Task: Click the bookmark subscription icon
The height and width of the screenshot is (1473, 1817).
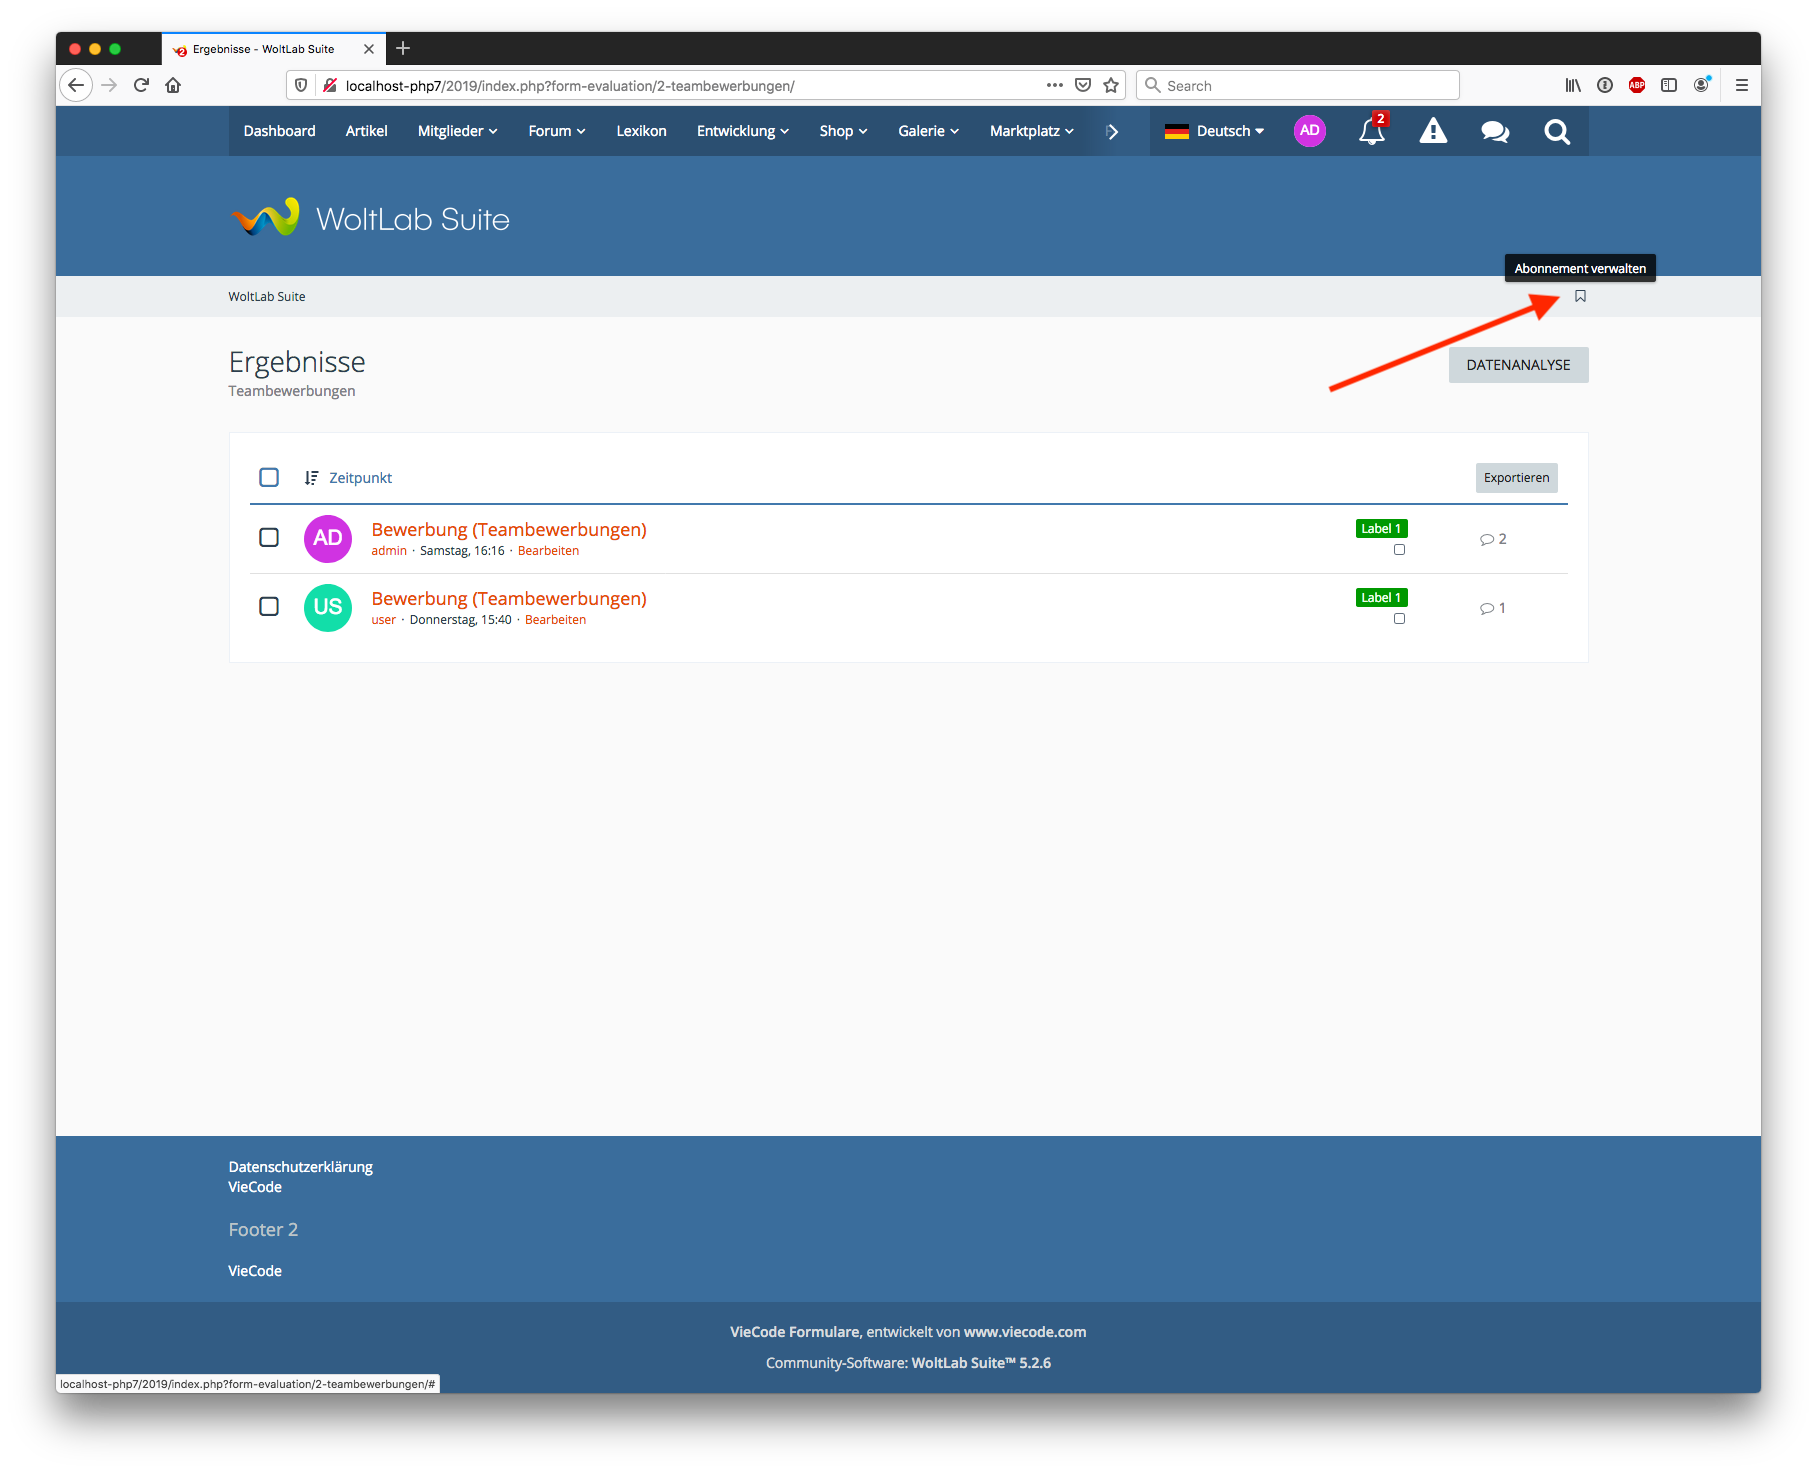Action: click(1580, 296)
